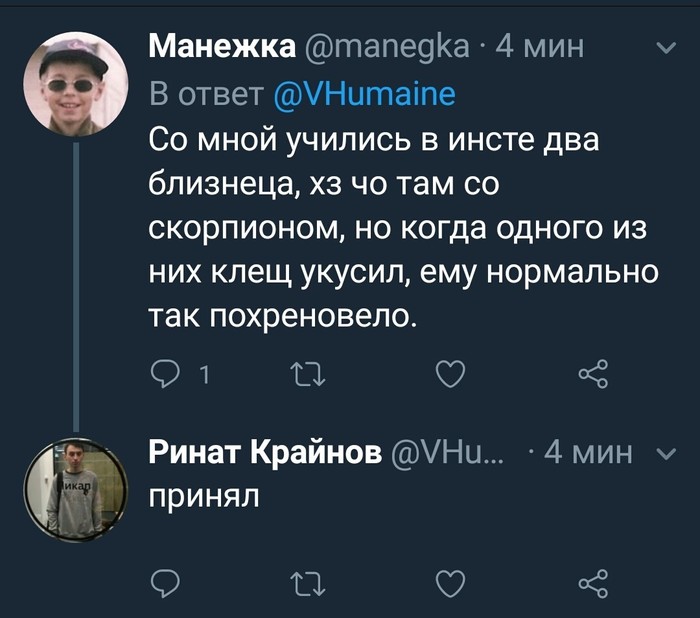Screen dimensions: 700x618
Task: Open the tweet text about twins
Action: pyautogui.click(x=400, y=227)
